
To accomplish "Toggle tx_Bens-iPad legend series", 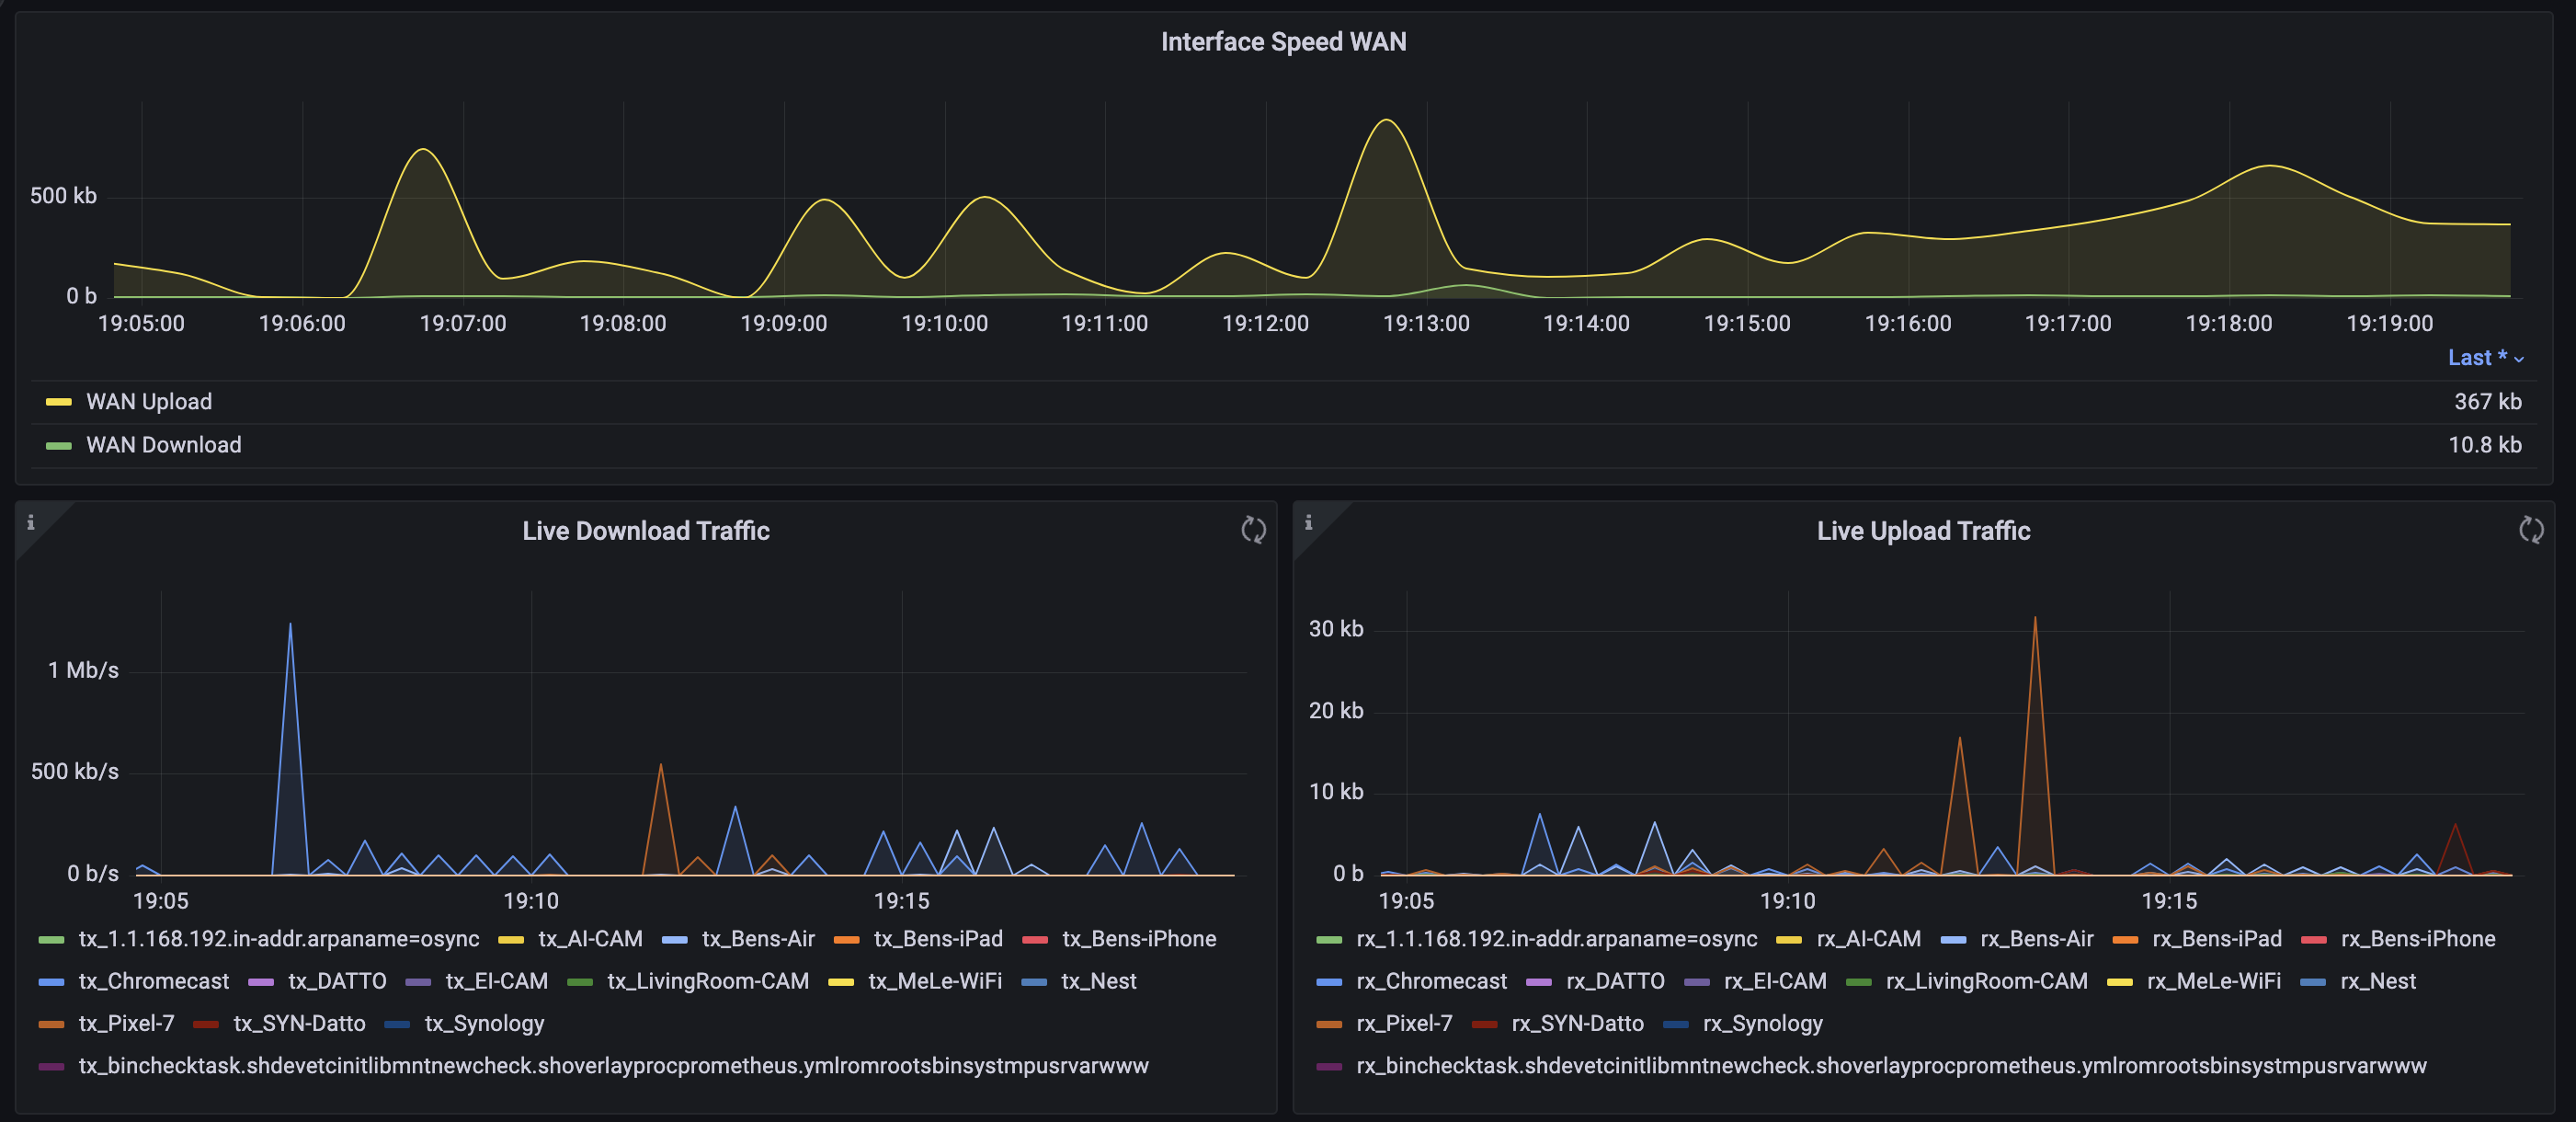I will point(938,939).
